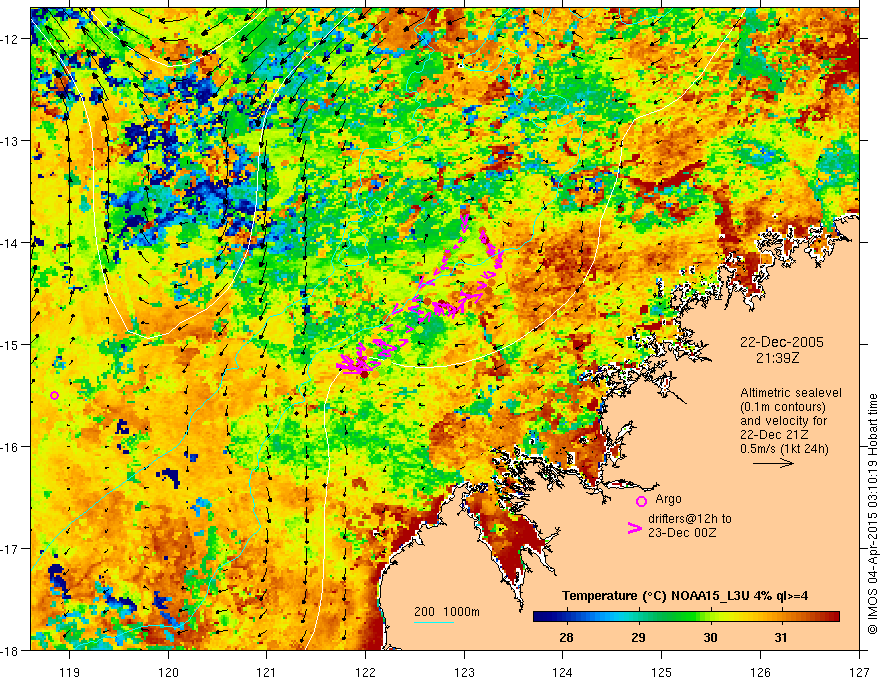Click the color bar label '29'
Image resolution: width=880 pixels, height=680 pixels.
pyautogui.click(x=638, y=637)
